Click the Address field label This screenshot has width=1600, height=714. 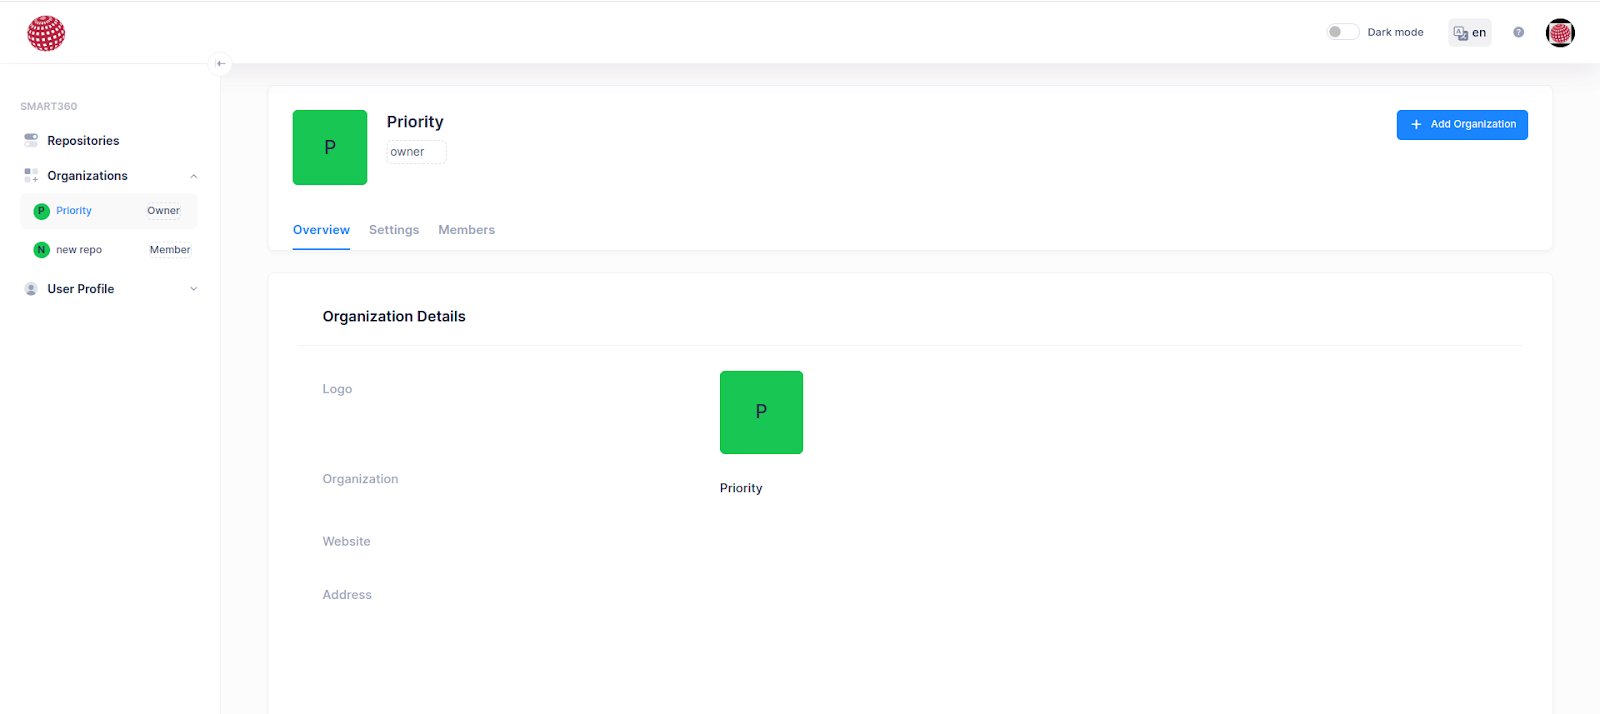[347, 594]
